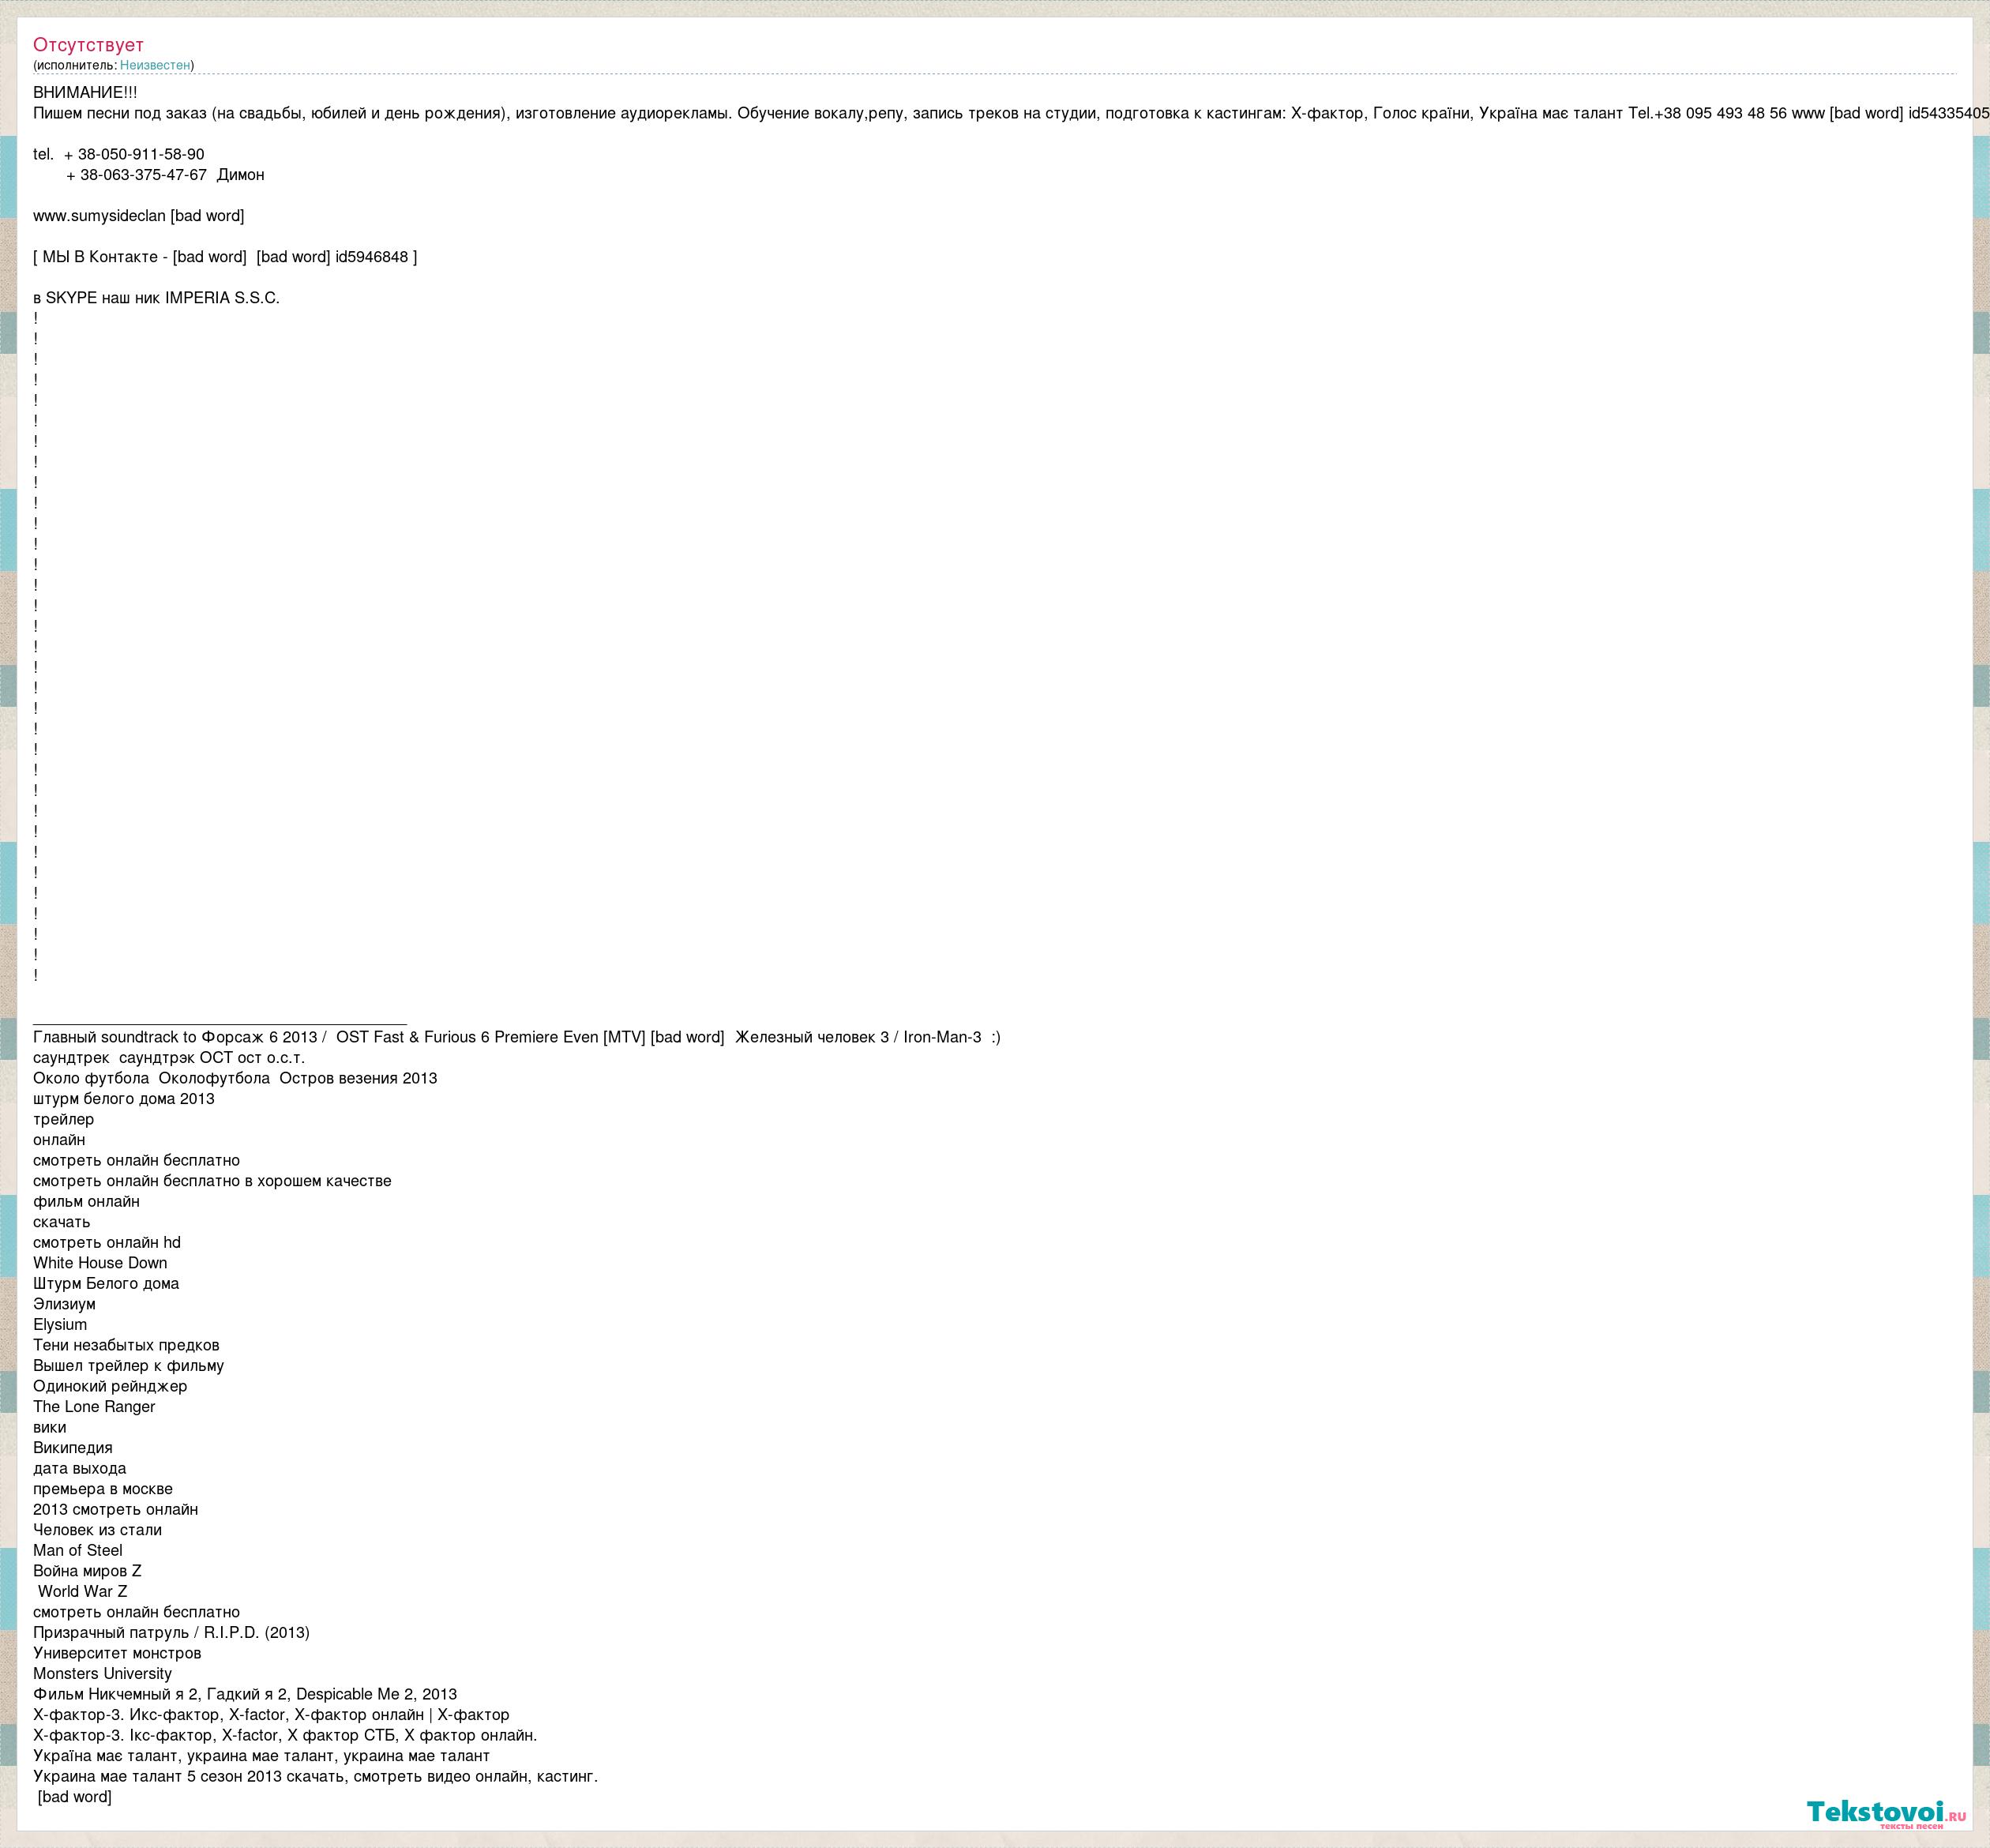Click the Х-фактор-3. Икс-фактор line
The width and height of the screenshot is (1990, 1848).
271,1714
